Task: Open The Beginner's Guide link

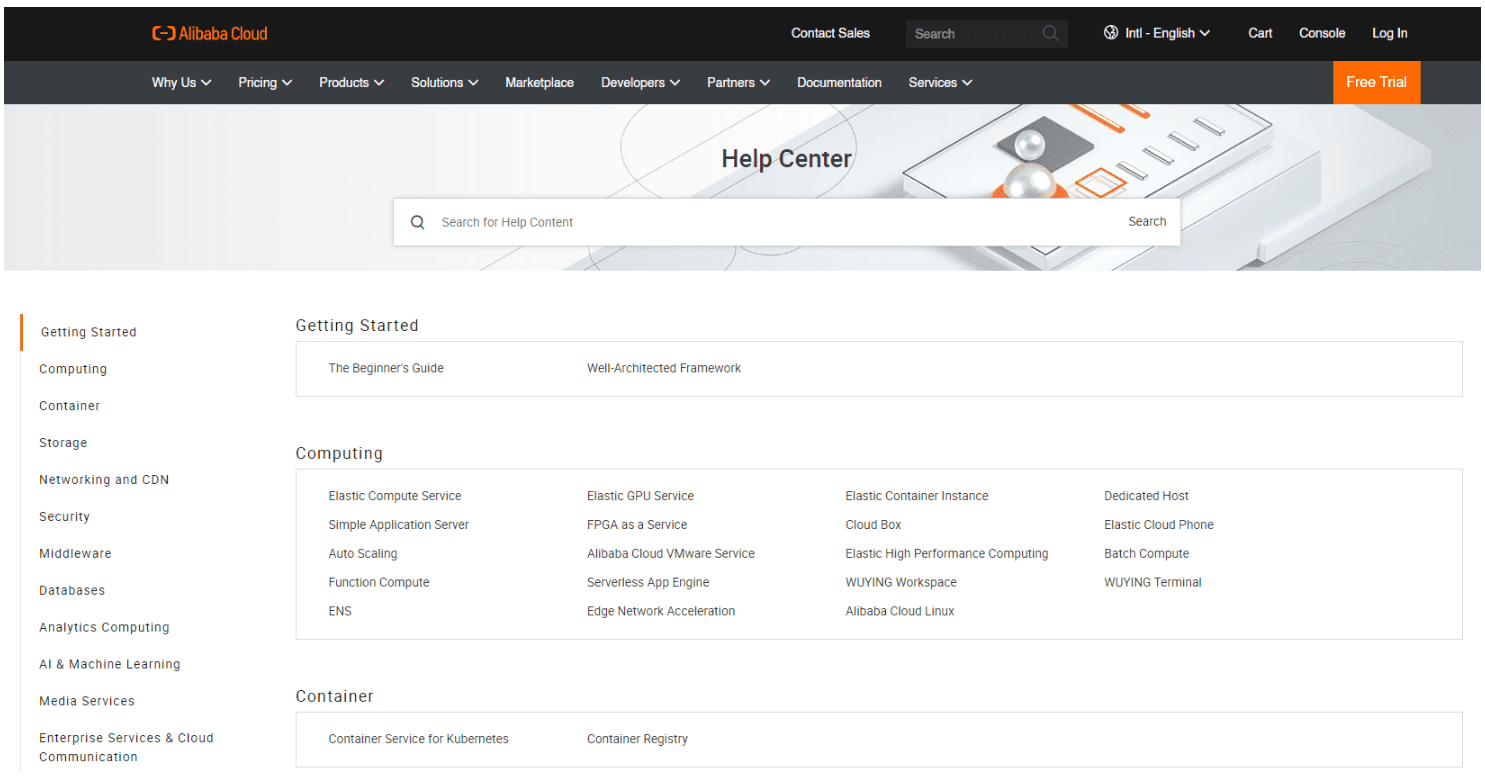Action: tap(386, 368)
